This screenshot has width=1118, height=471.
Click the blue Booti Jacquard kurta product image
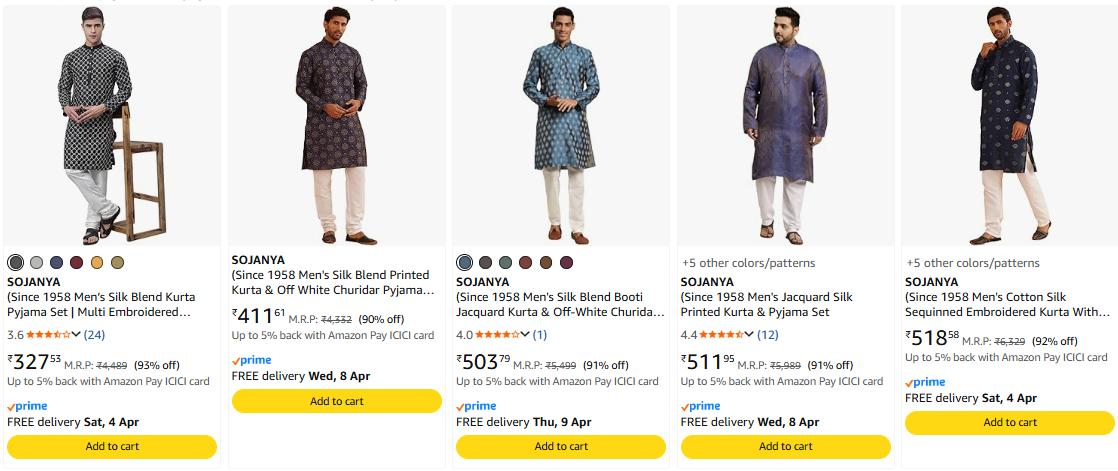pos(561,125)
